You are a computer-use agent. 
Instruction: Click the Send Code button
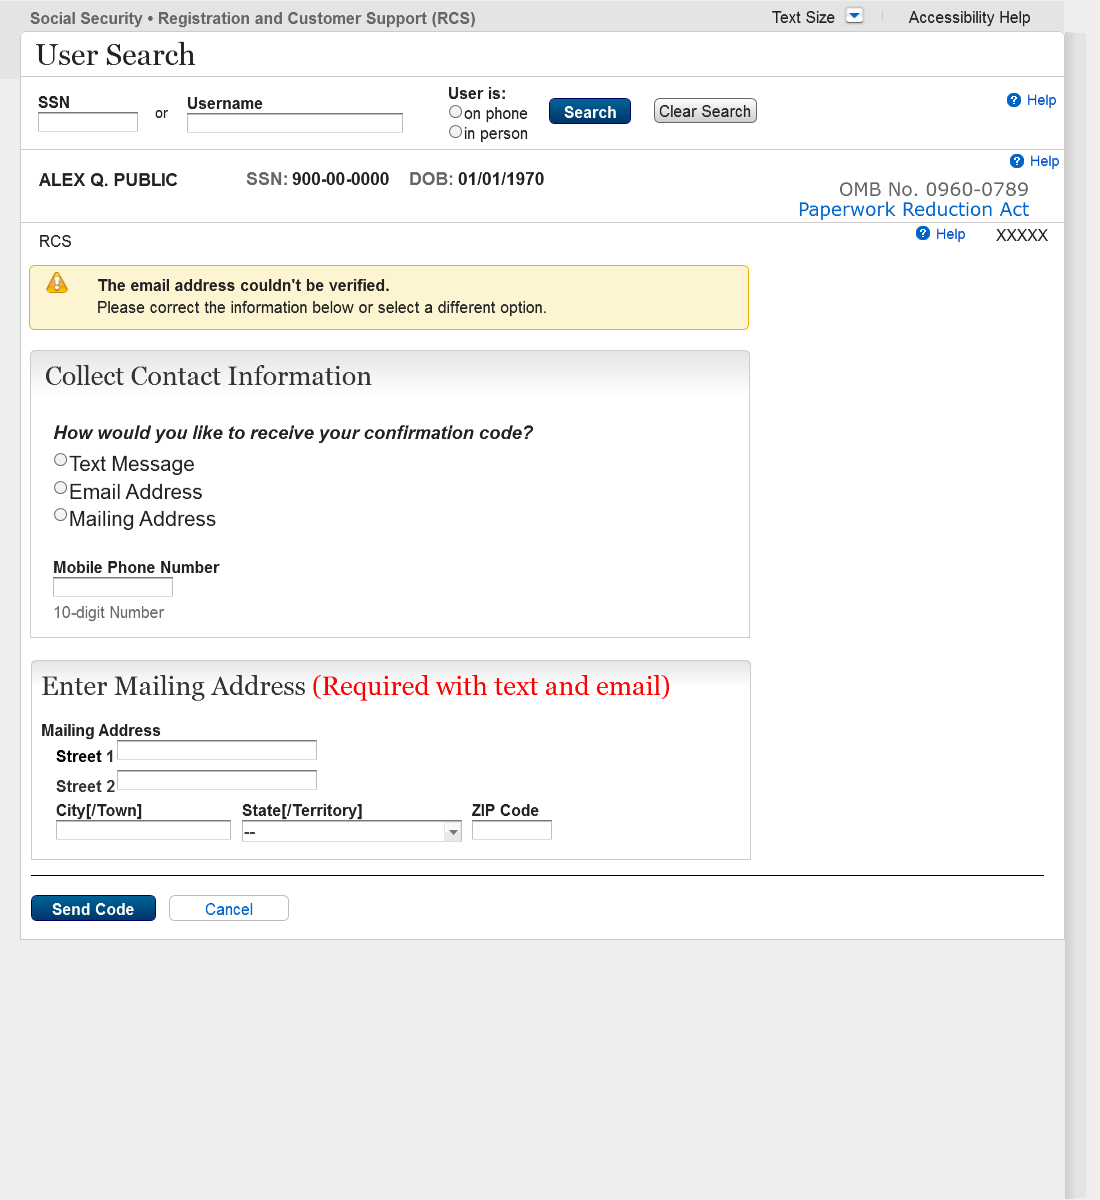(93, 908)
